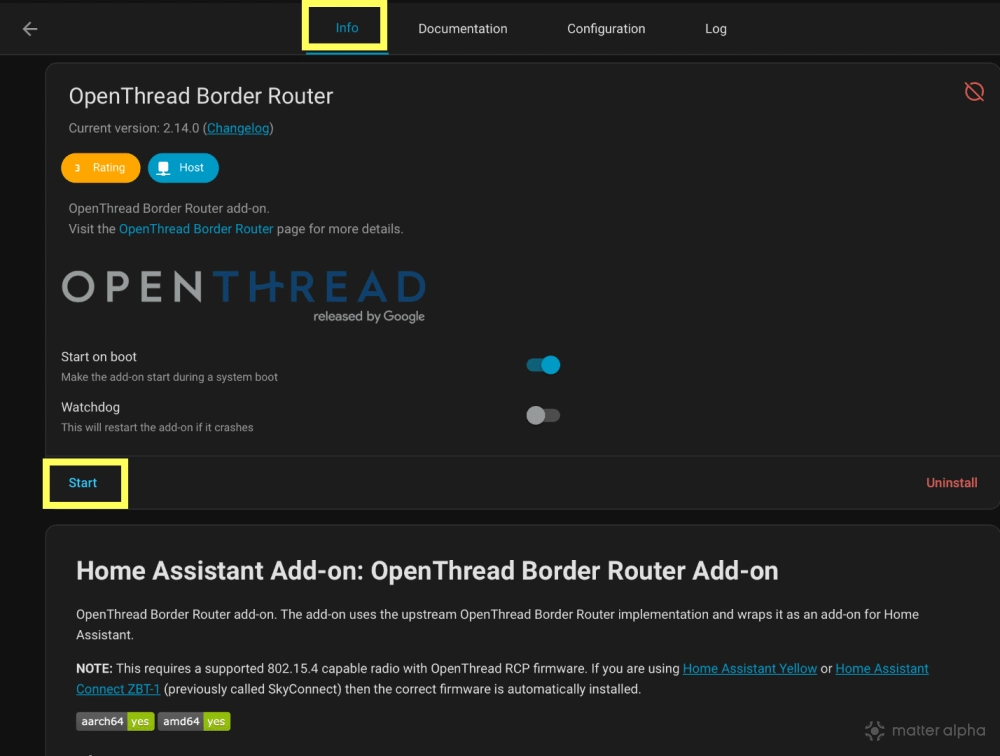Open the Configuration tab
1000x756 pixels.
pos(606,29)
